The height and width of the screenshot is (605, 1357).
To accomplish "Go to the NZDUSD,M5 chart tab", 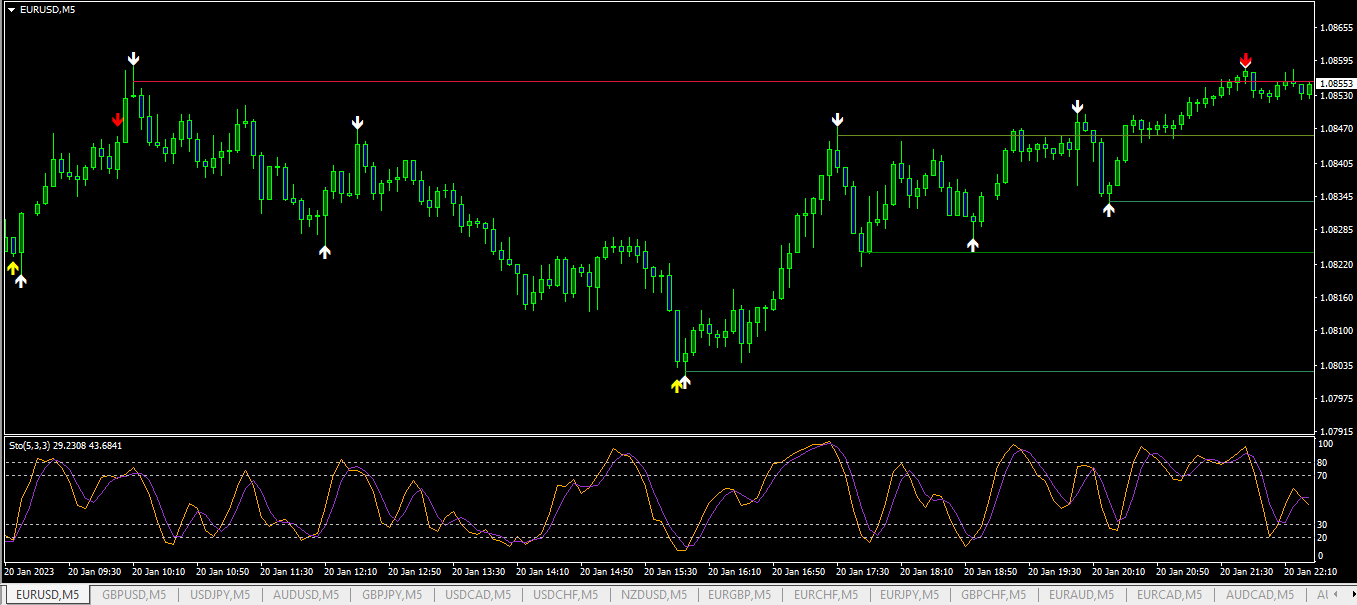I will click(x=653, y=595).
